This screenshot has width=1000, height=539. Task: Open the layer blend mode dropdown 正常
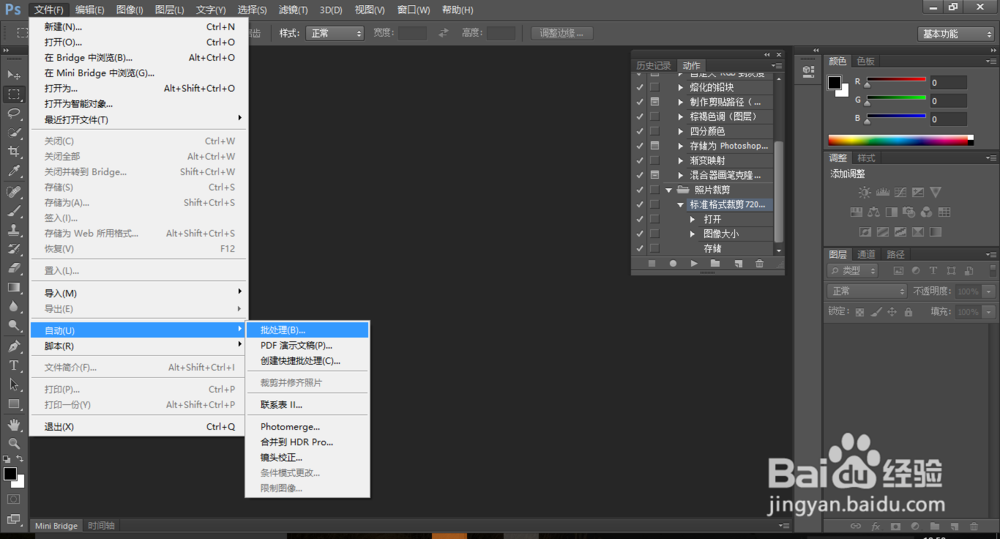[867, 291]
